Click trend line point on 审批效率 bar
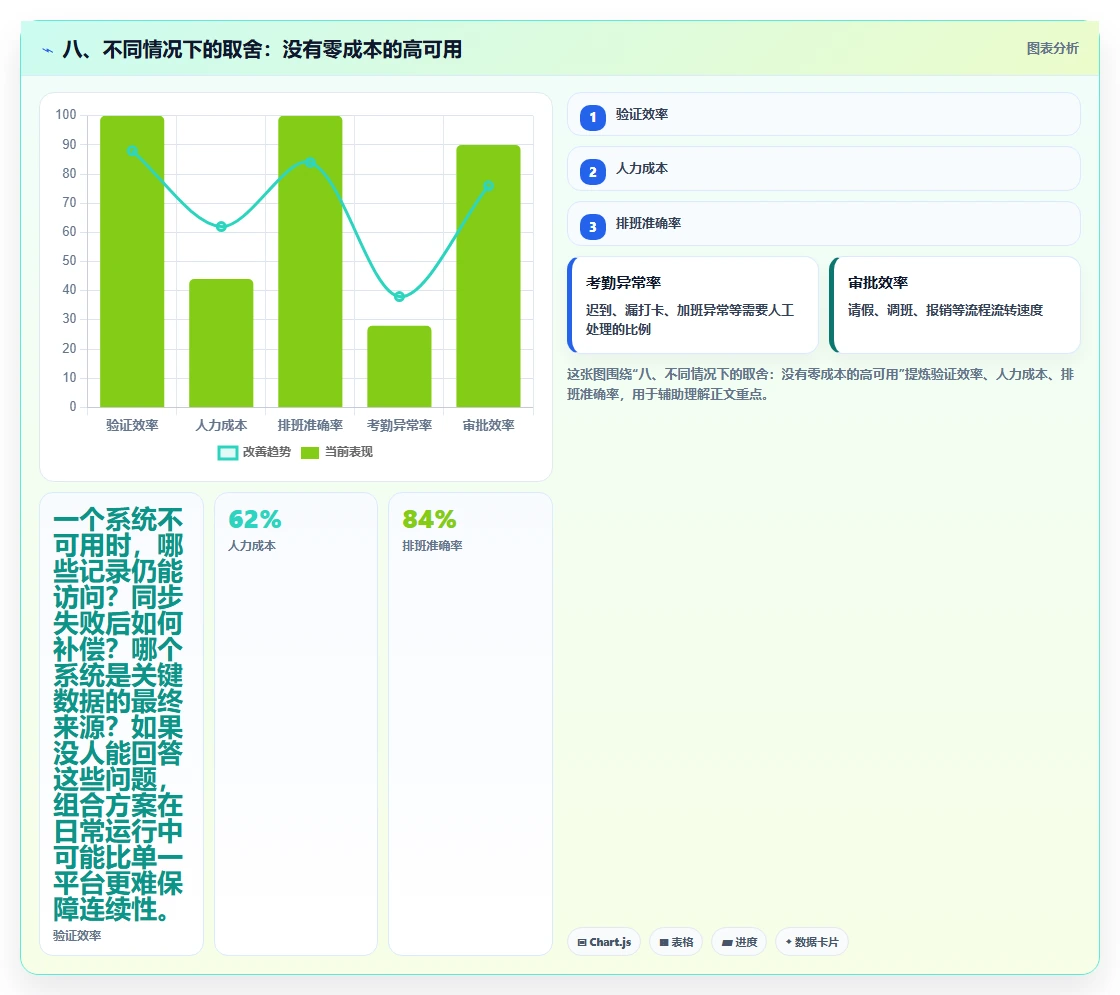This screenshot has width=1120, height=995. [x=489, y=186]
